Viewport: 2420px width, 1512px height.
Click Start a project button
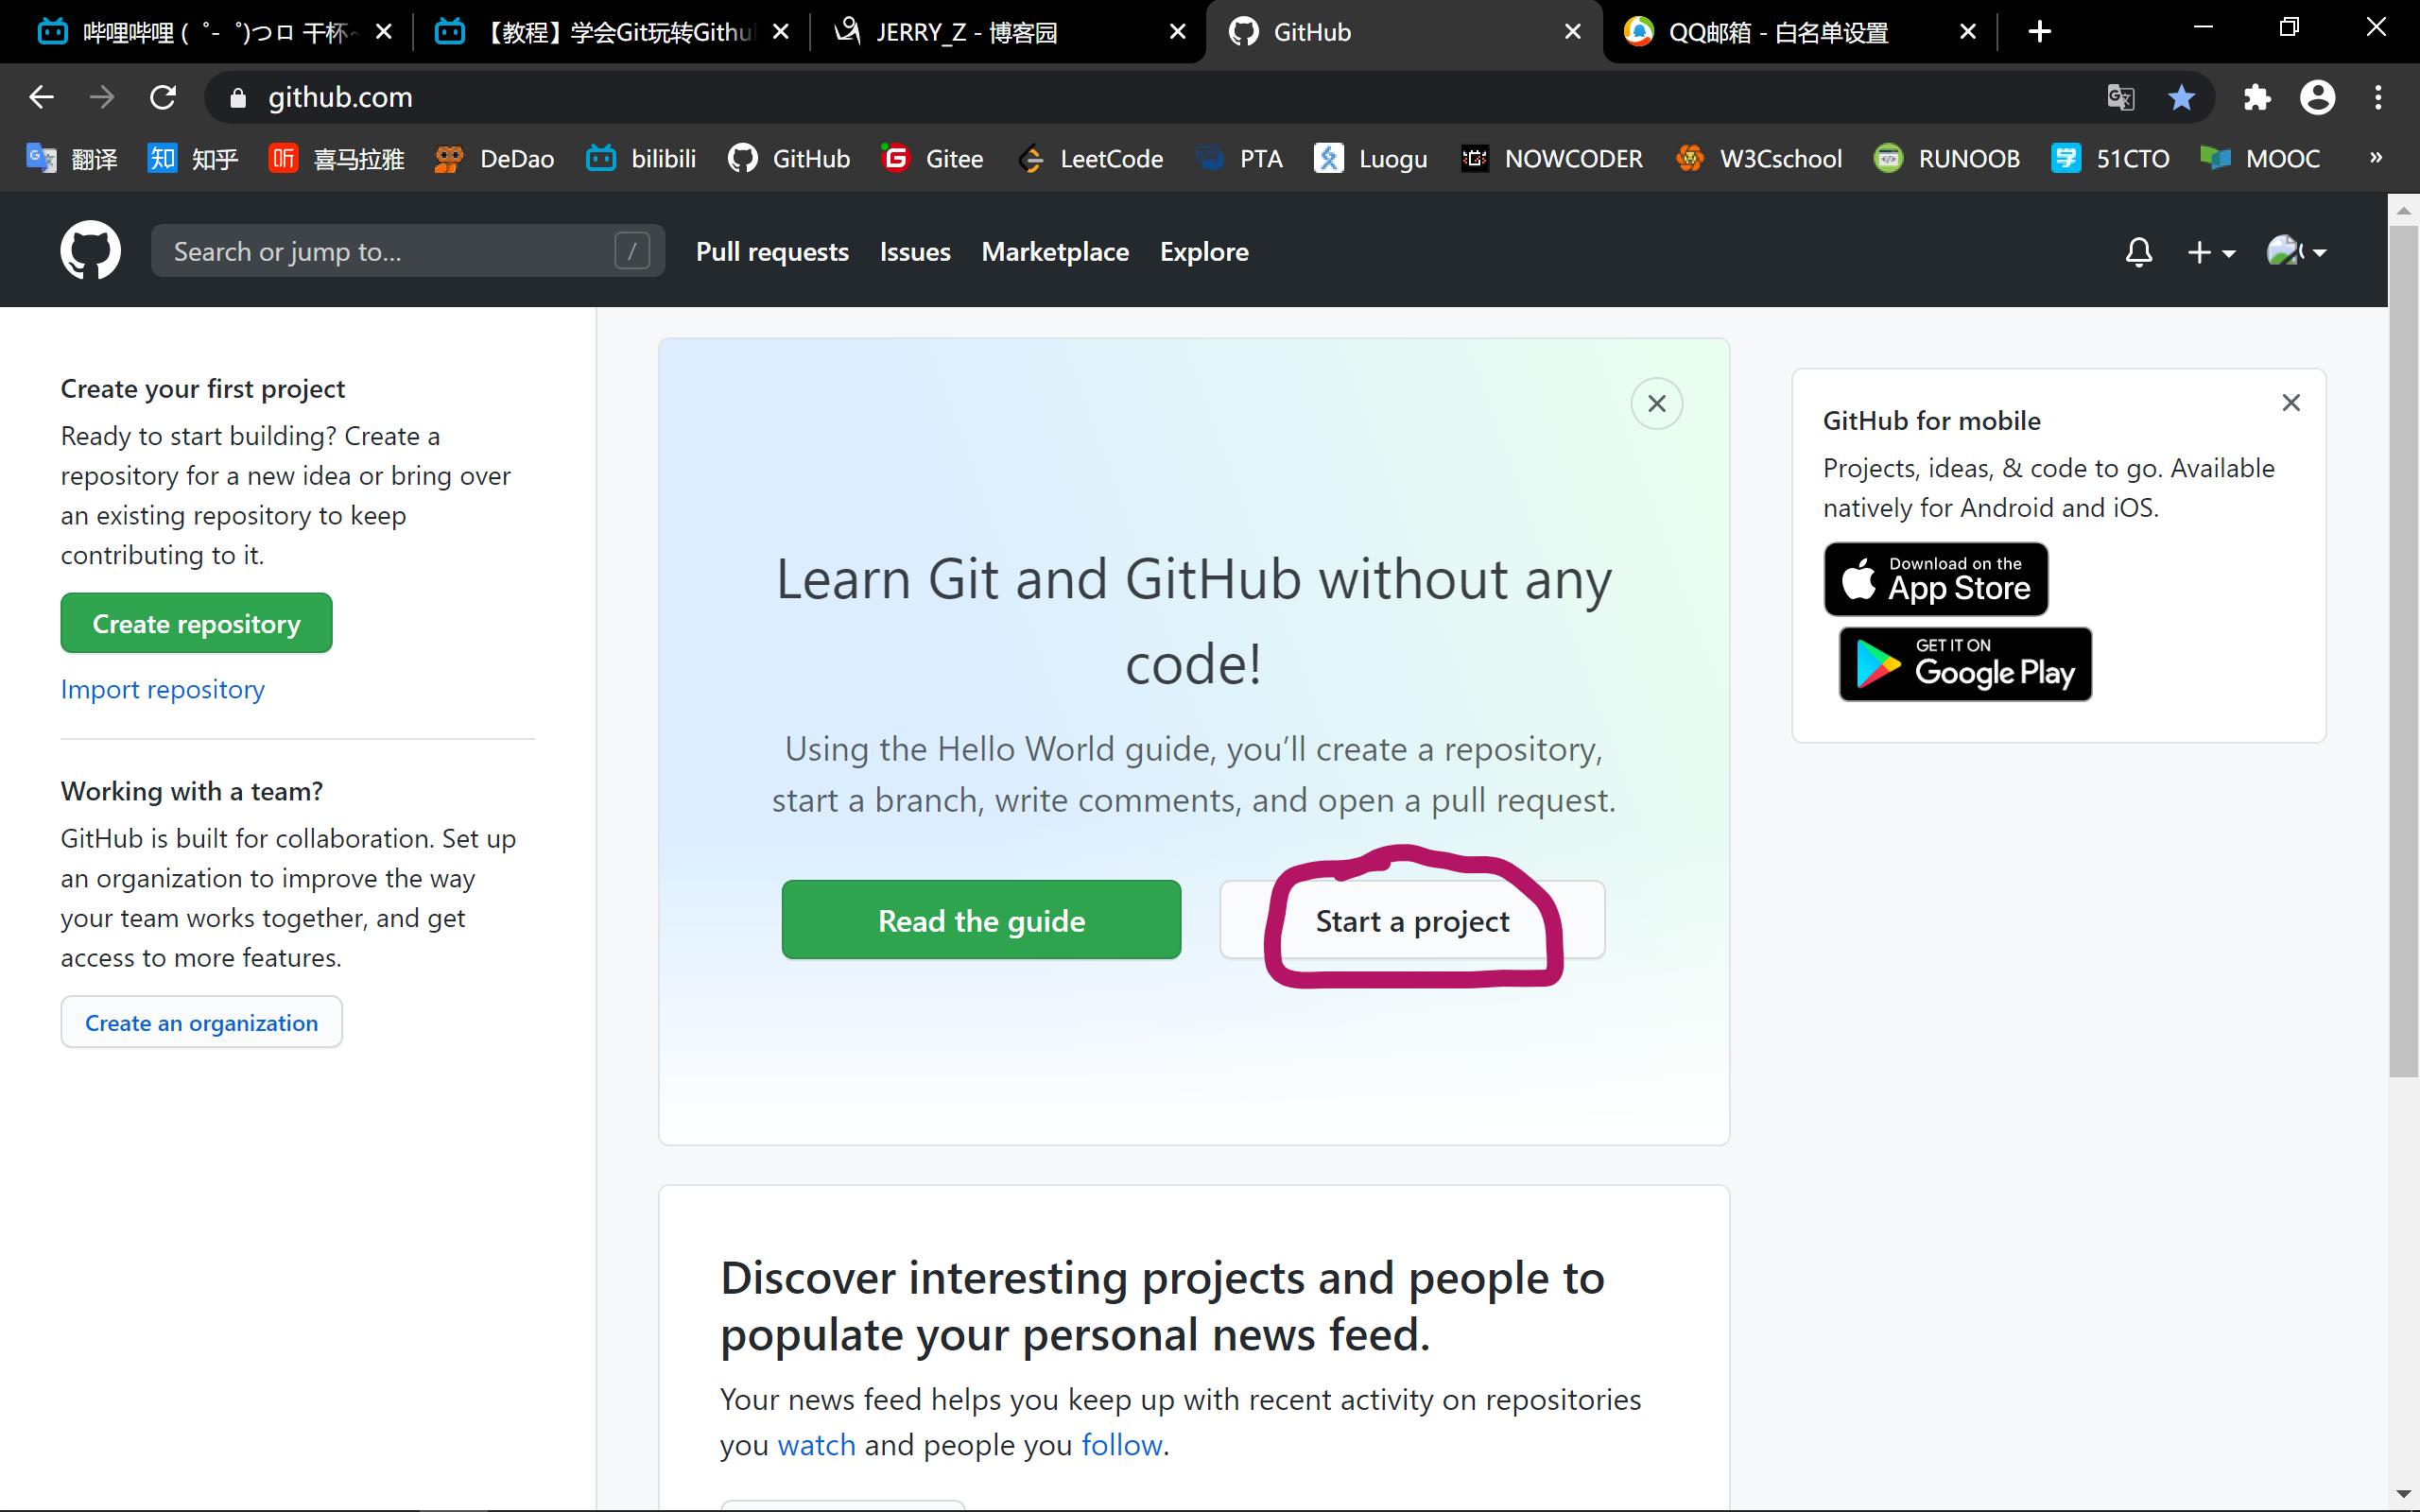[x=1411, y=919]
